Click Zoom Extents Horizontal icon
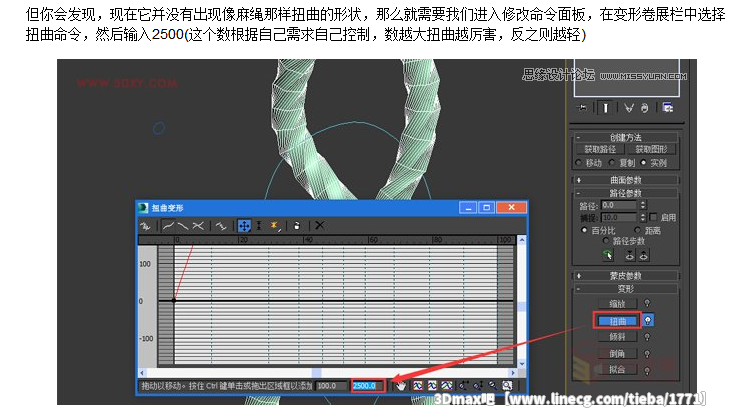 [x=432, y=386]
